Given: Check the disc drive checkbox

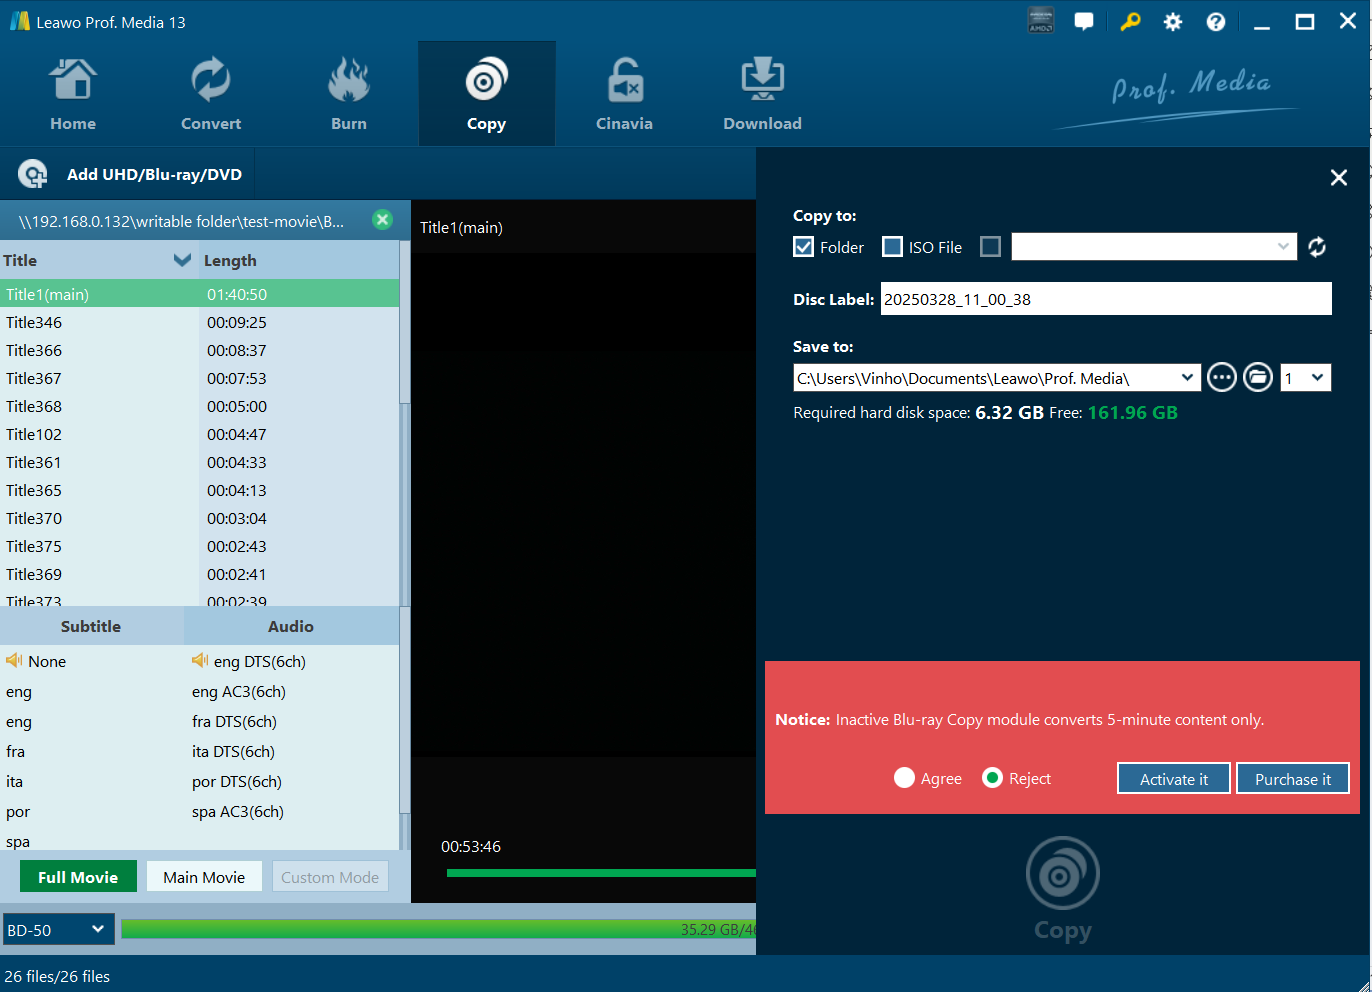Looking at the screenshot, I should [990, 247].
